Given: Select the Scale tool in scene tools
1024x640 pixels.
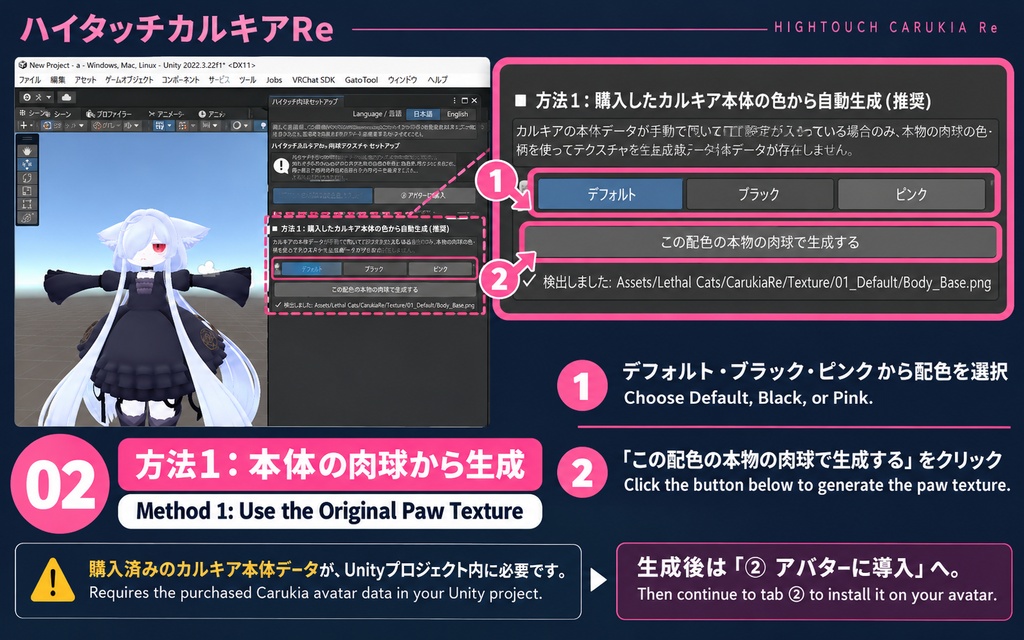Looking at the screenshot, I should (x=27, y=191).
